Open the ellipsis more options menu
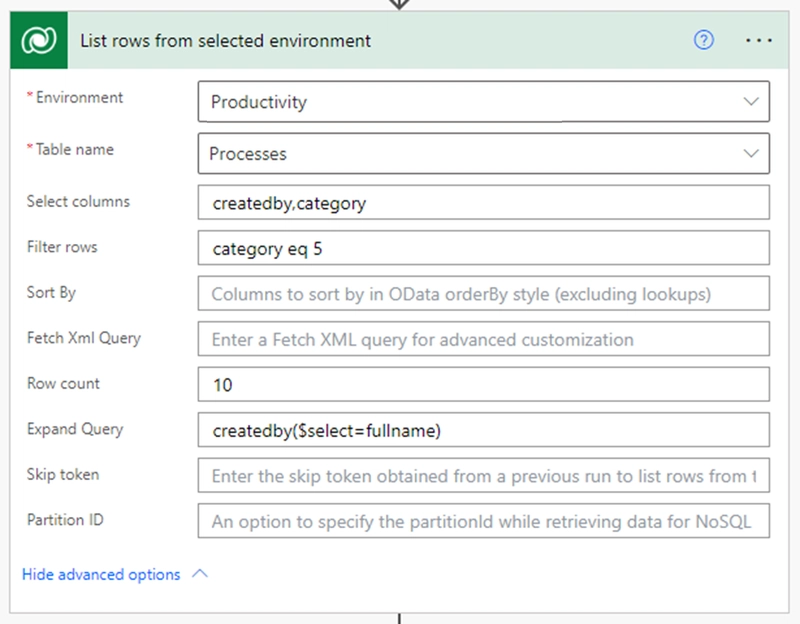 [x=759, y=41]
